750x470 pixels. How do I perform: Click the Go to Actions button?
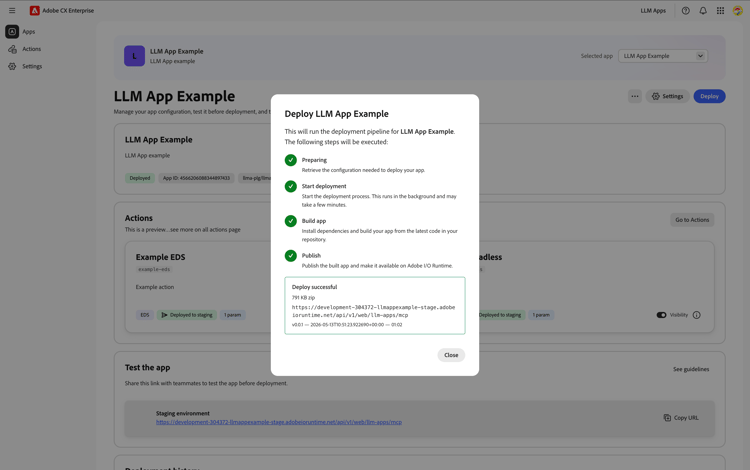click(x=692, y=220)
